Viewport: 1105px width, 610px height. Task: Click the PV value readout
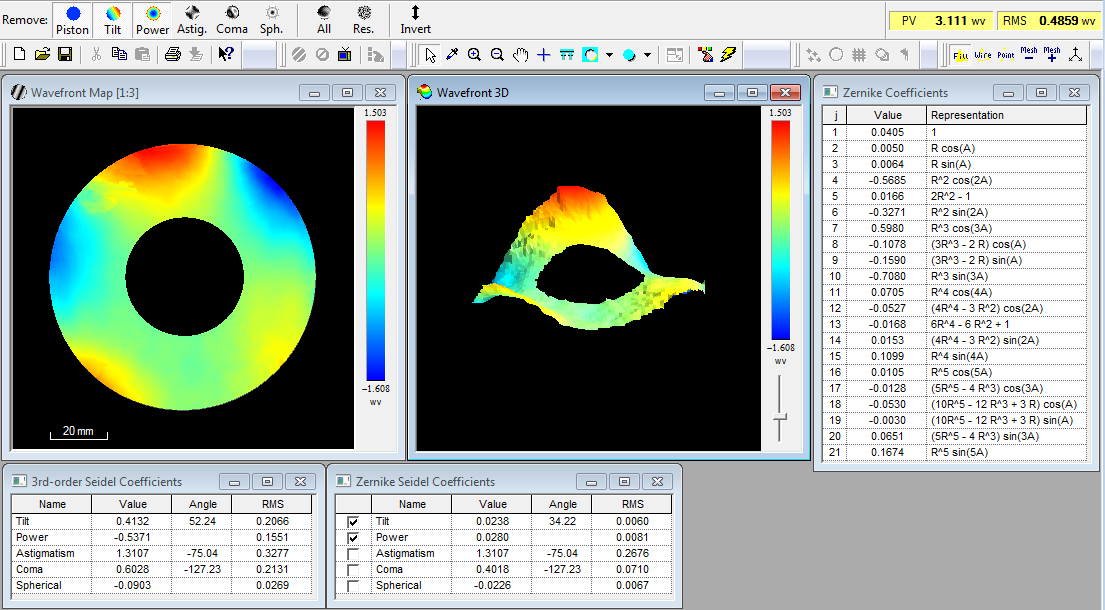[940, 20]
